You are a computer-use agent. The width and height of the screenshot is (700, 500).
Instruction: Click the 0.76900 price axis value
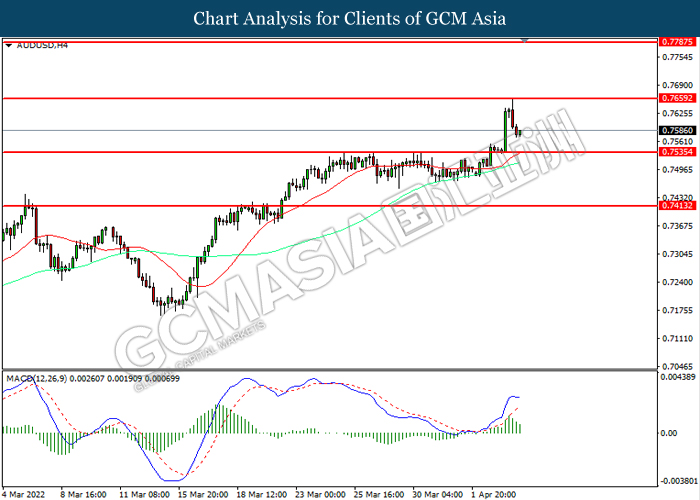678,85
